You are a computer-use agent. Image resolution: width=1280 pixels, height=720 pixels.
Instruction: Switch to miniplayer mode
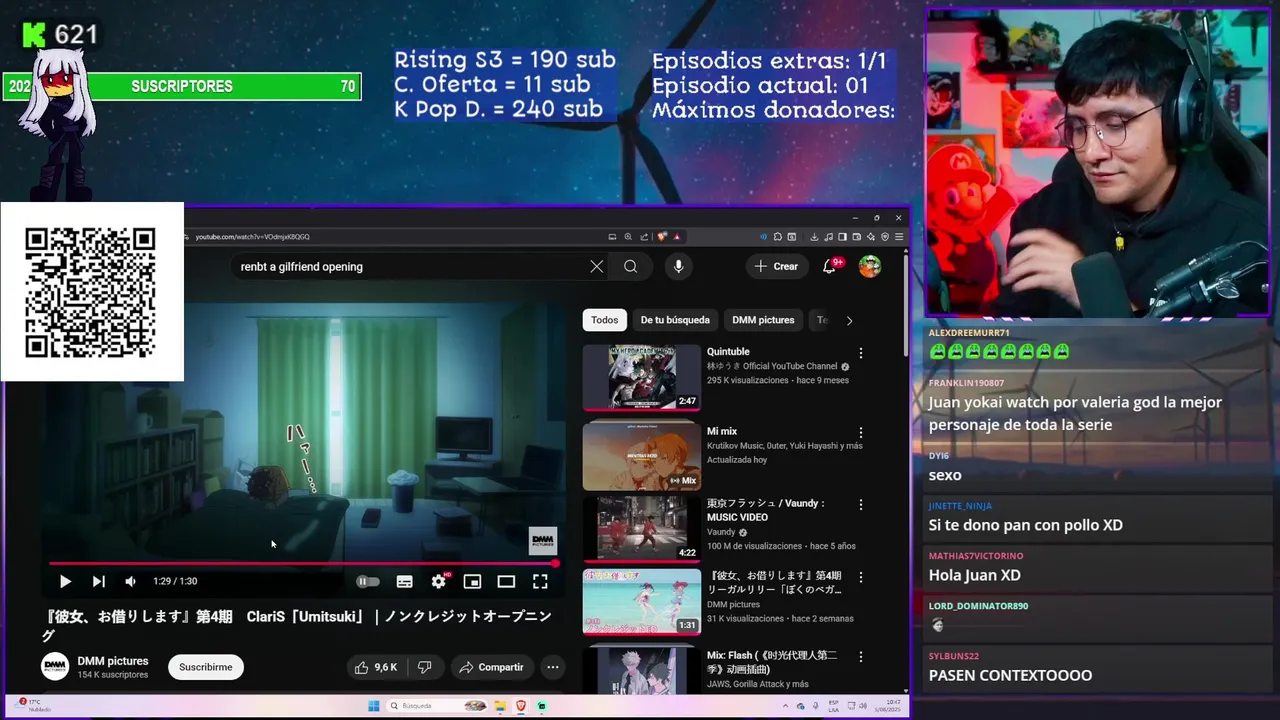tap(472, 581)
